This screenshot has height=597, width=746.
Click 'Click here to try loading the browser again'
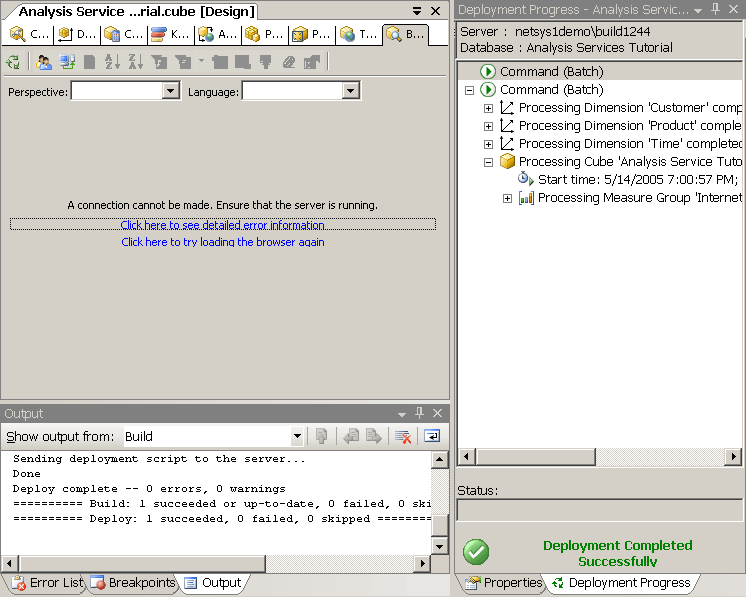pyautogui.click(x=223, y=242)
